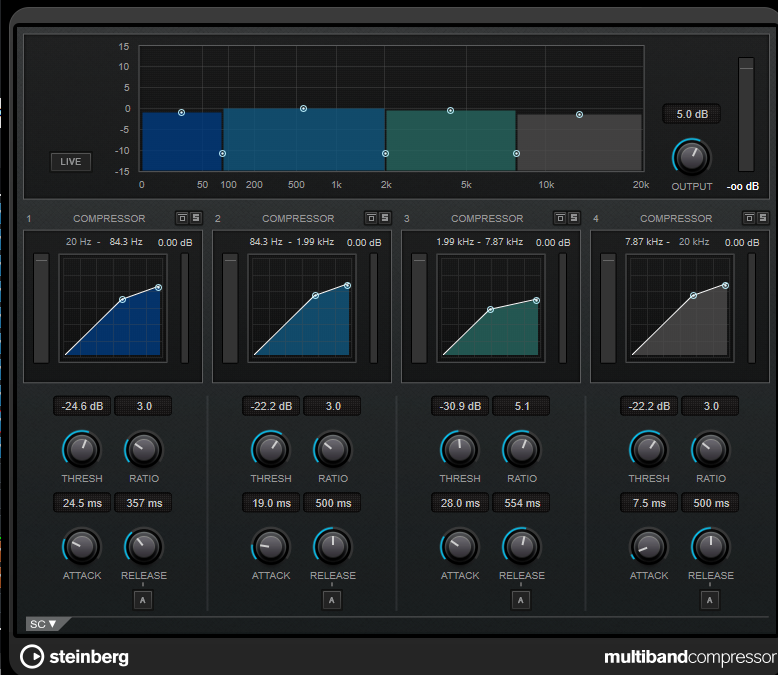Click band 2 RATIO knob
The height and width of the screenshot is (675, 778).
pos(333,450)
